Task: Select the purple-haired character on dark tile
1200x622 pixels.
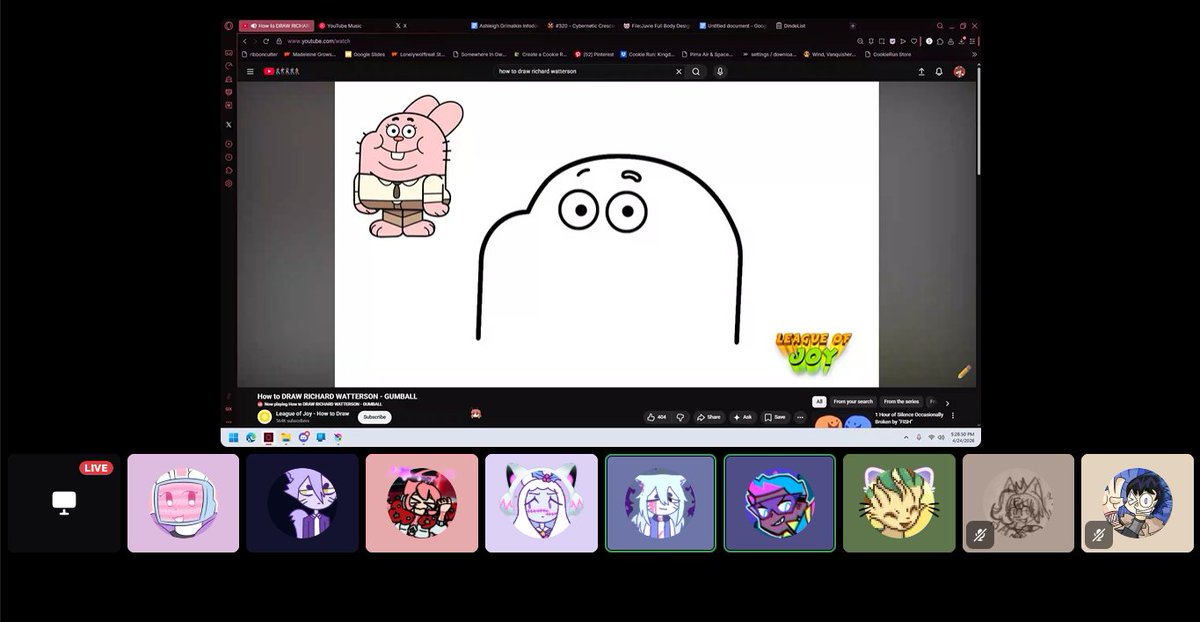Action: pos(302,503)
